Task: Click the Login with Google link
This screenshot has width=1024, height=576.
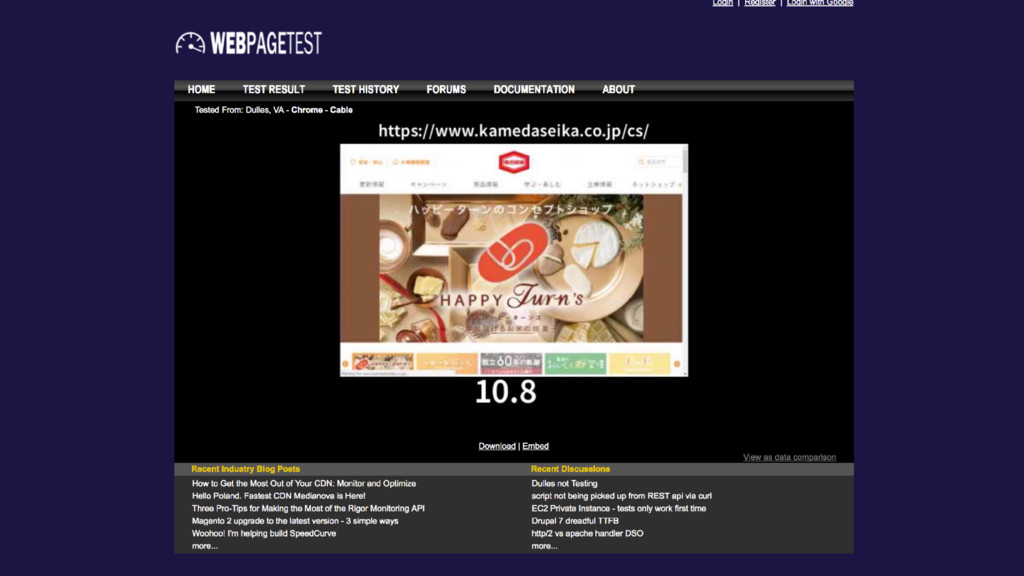Action: (820, 3)
